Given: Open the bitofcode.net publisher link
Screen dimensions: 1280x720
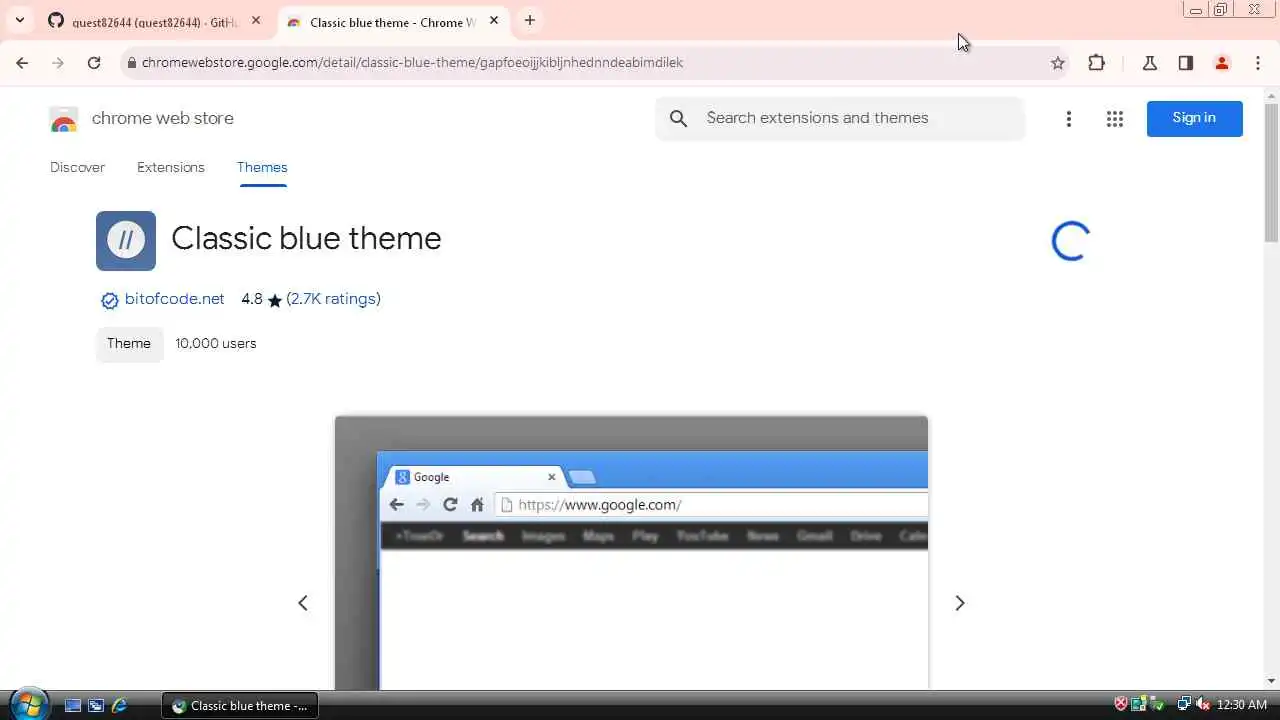Looking at the screenshot, I should tap(175, 299).
